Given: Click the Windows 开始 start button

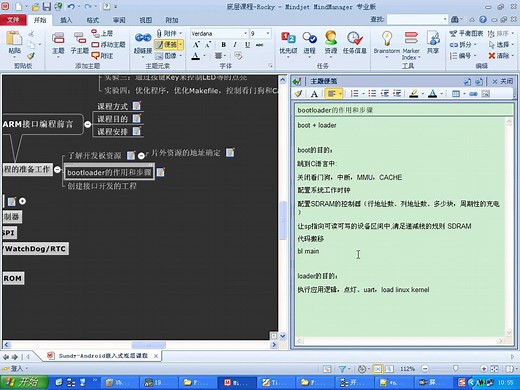Looking at the screenshot, I should (x=24, y=382).
